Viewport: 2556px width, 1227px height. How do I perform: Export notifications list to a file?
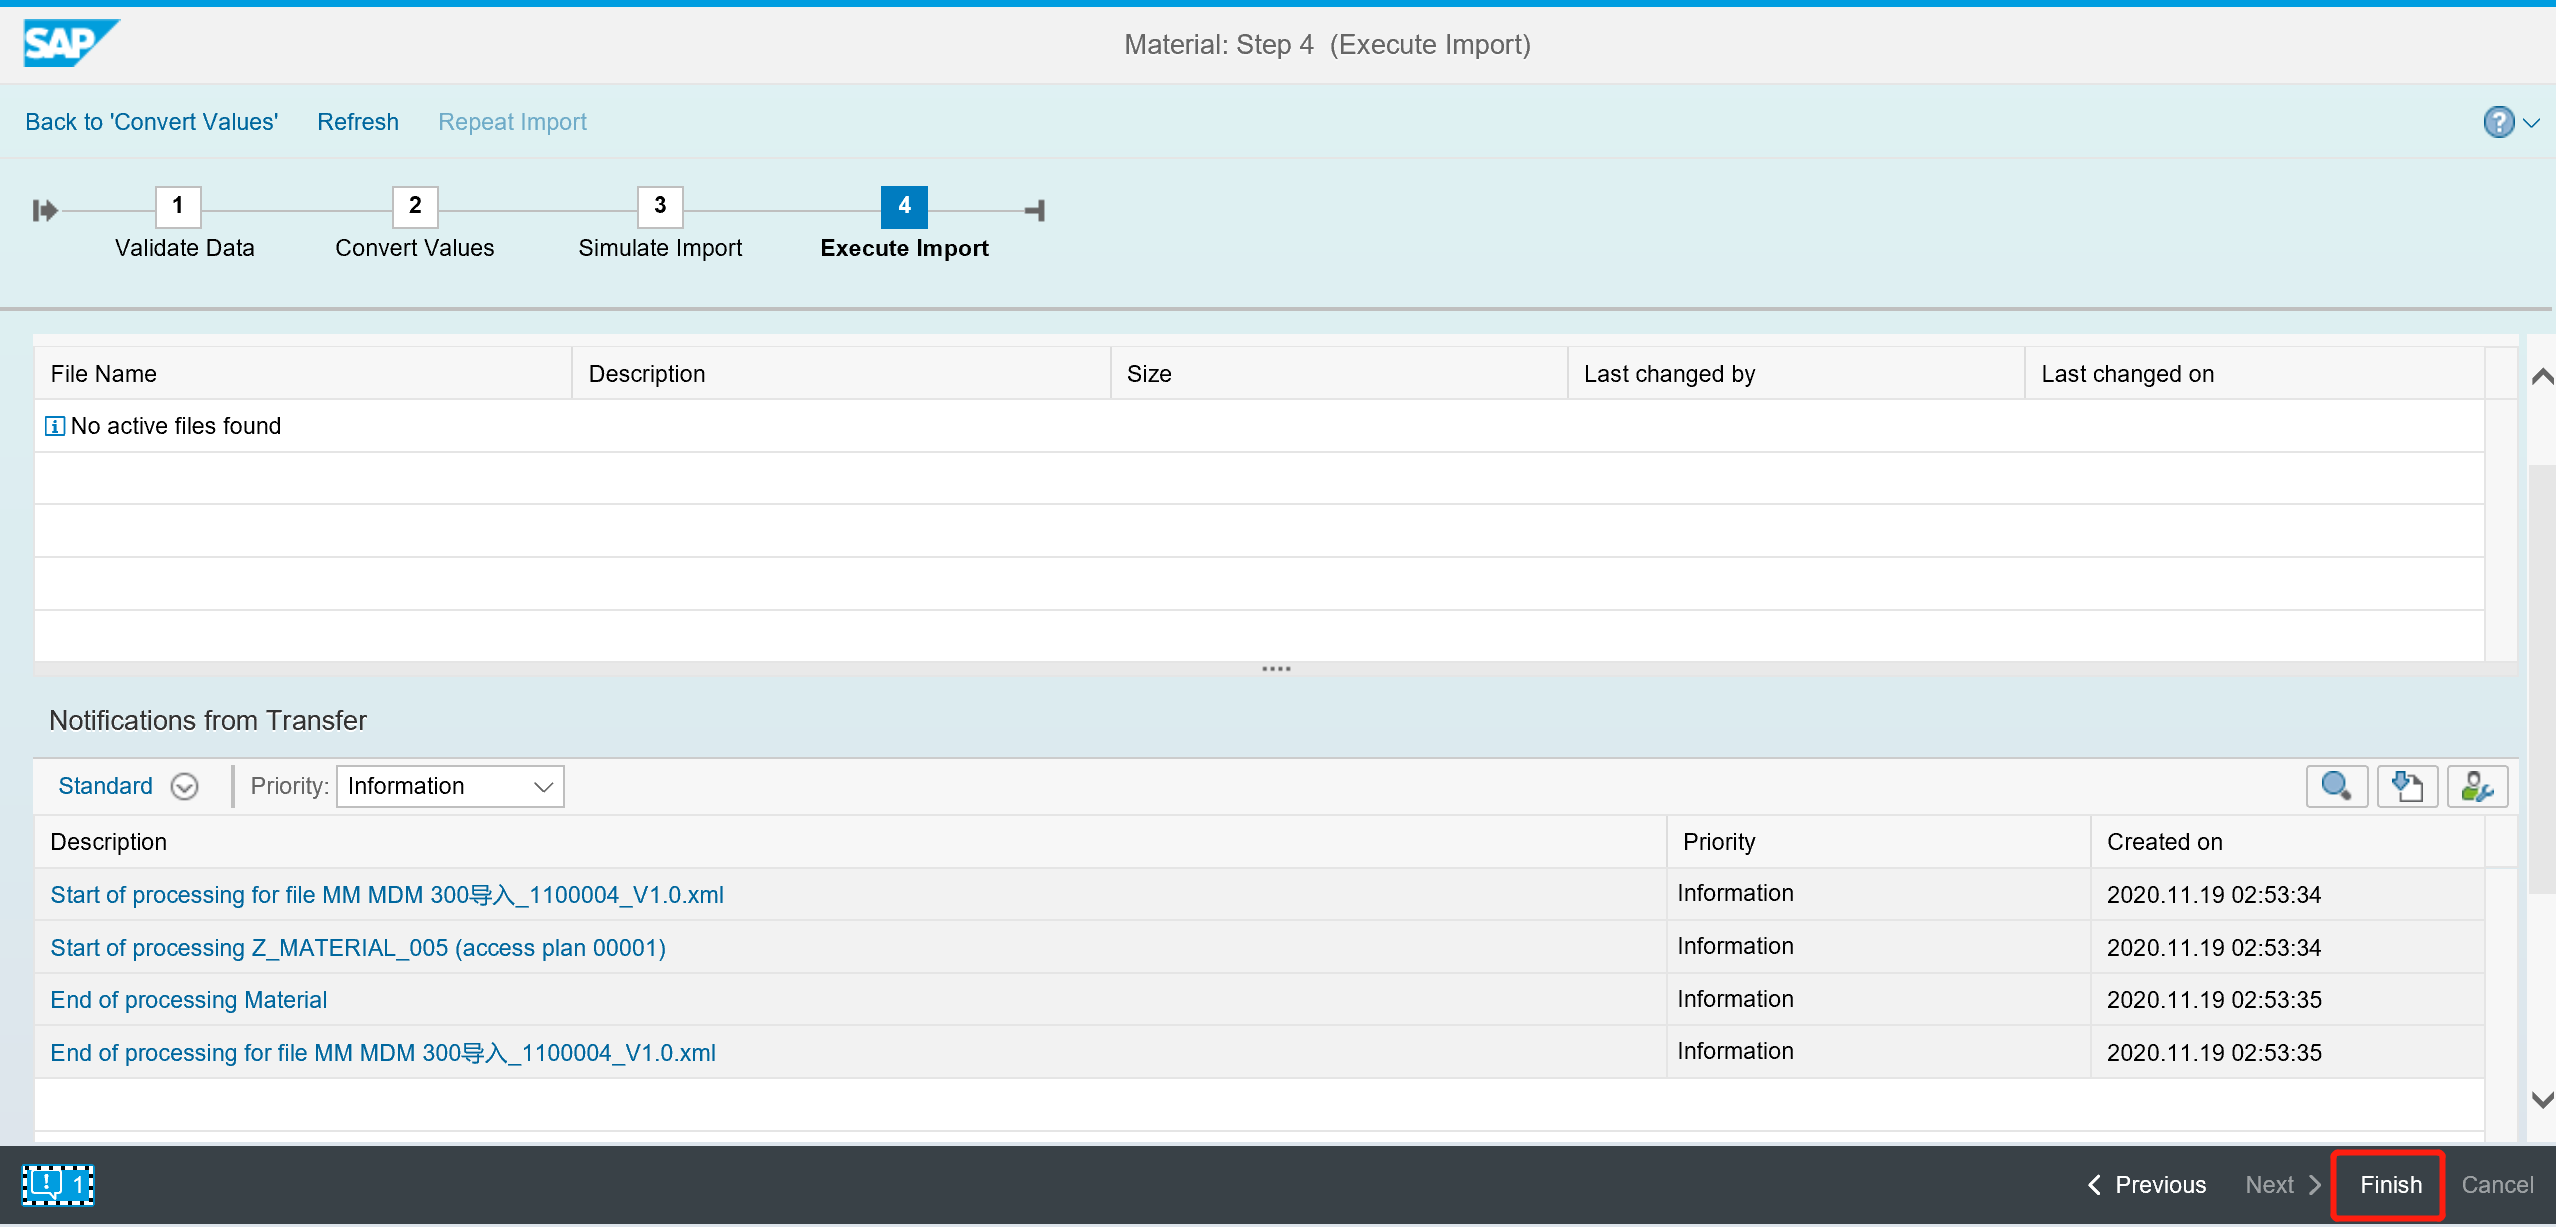pos(2408,786)
